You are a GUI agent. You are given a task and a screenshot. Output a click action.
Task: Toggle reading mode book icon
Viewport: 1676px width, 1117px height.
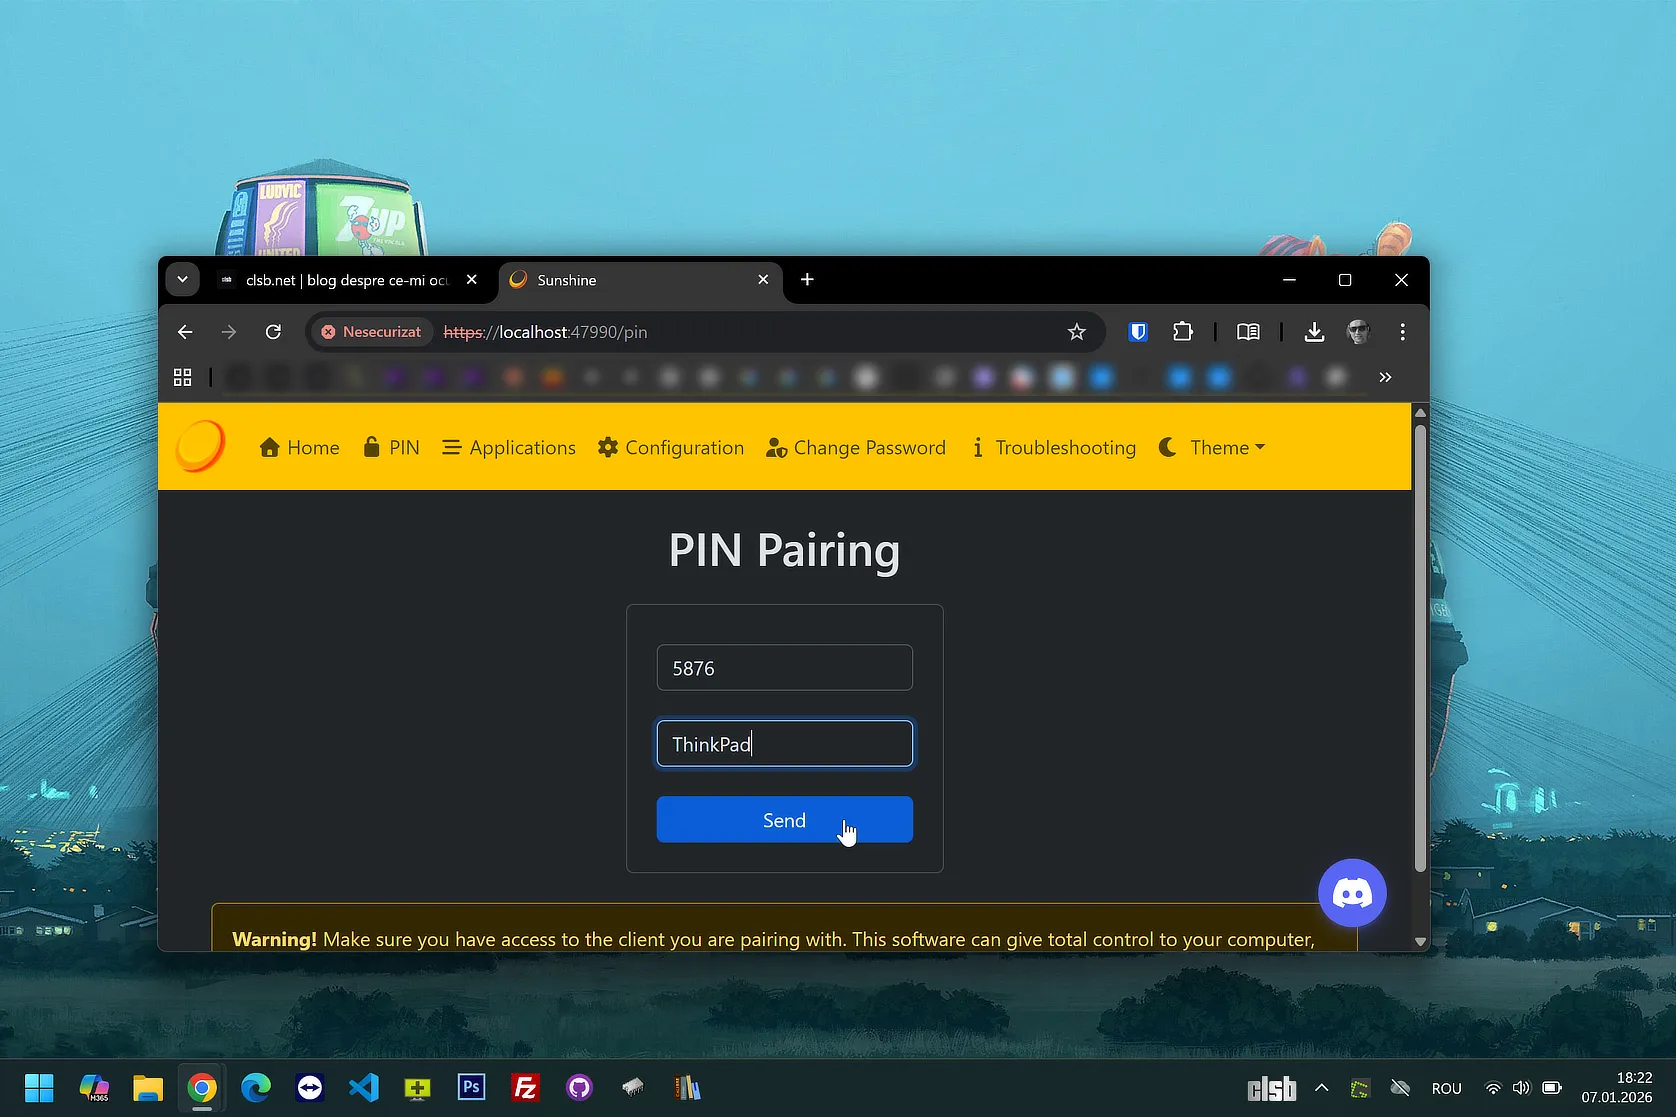click(x=1248, y=332)
